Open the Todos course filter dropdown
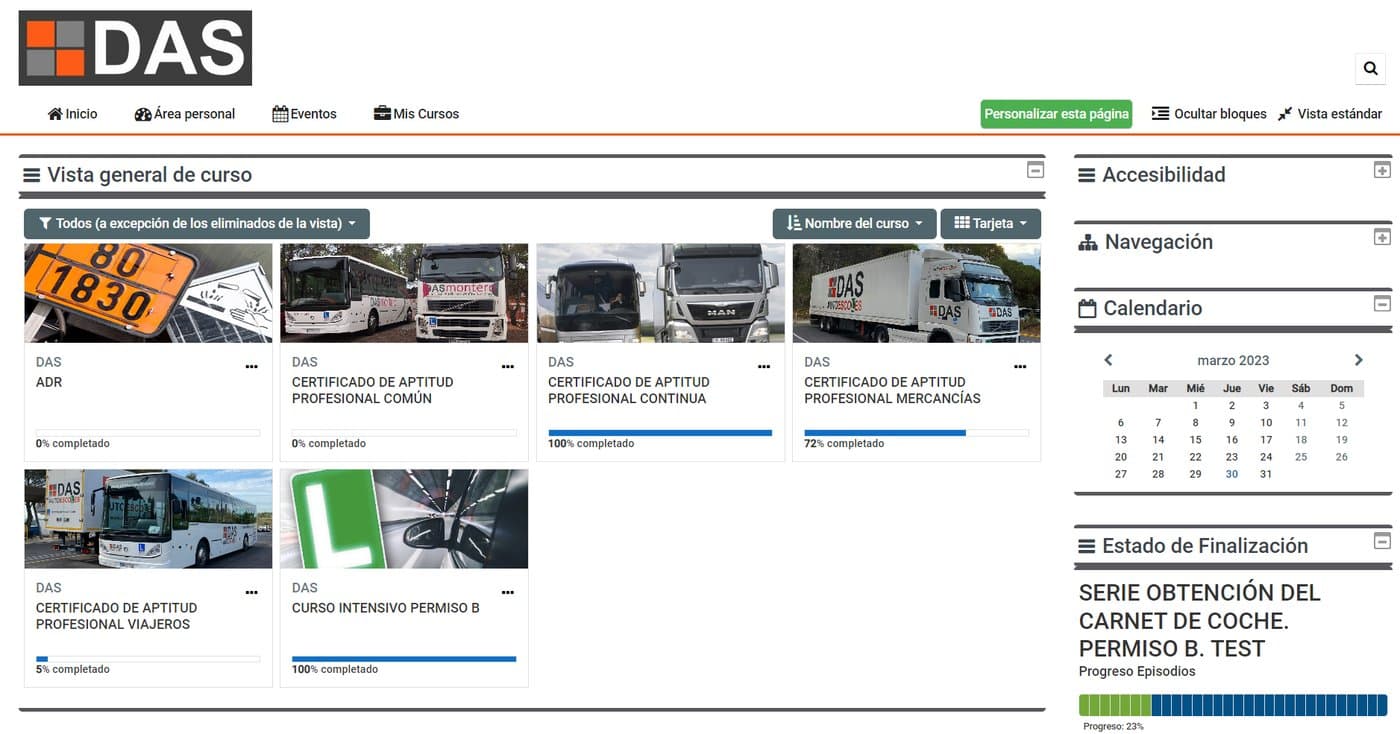The image size is (1400, 734). 197,224
